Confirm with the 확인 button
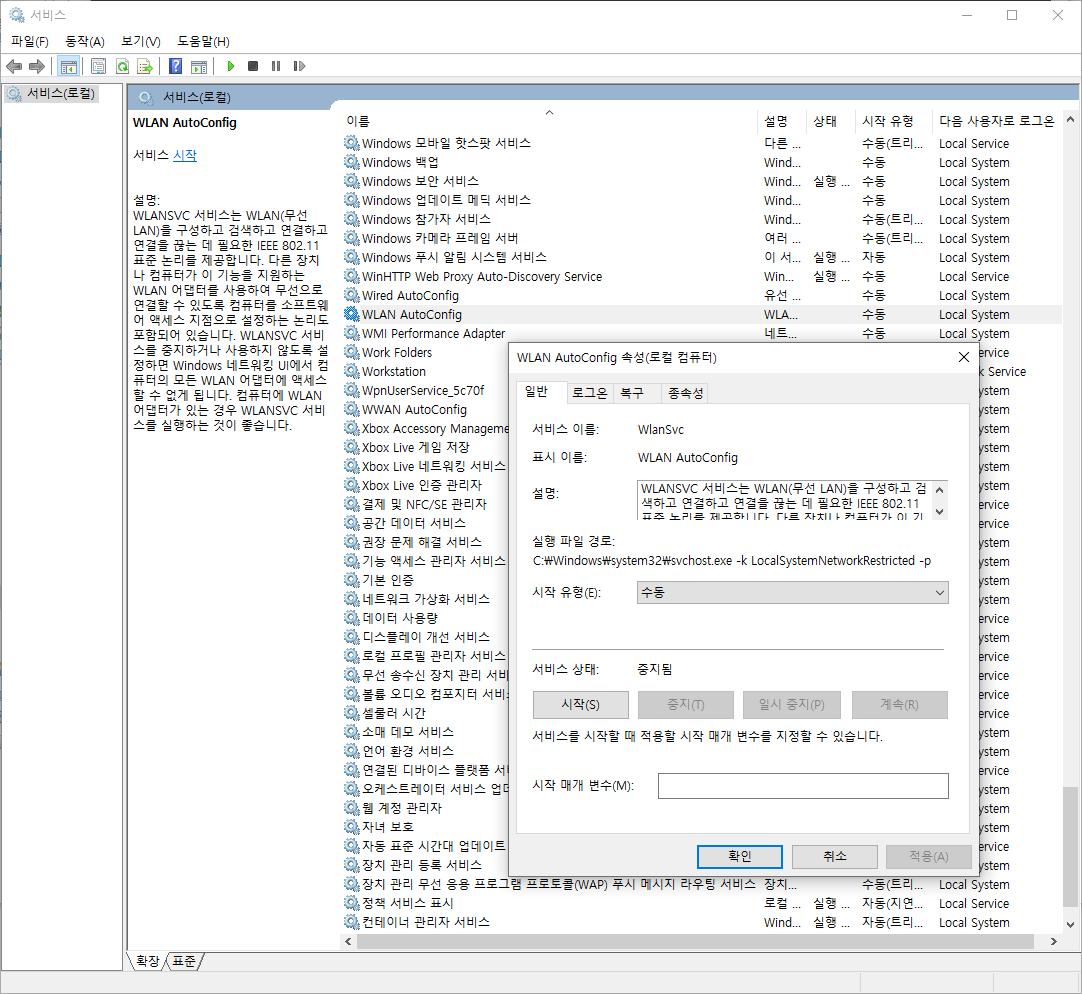The width and height of the screenshot is (1082, 994). 740,856
